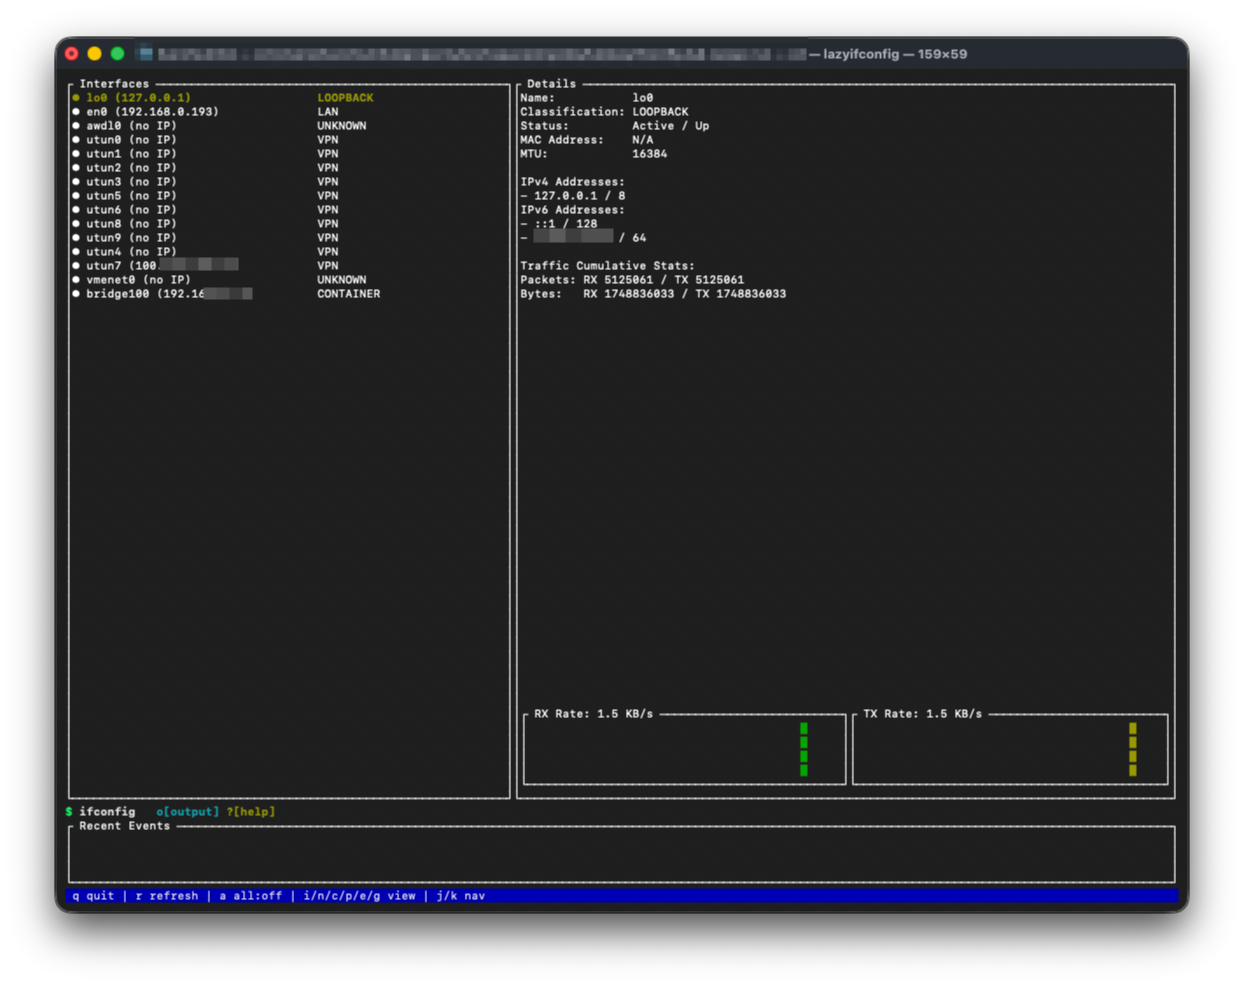Click the CONTAINER classification label

(x=349, y=294)
